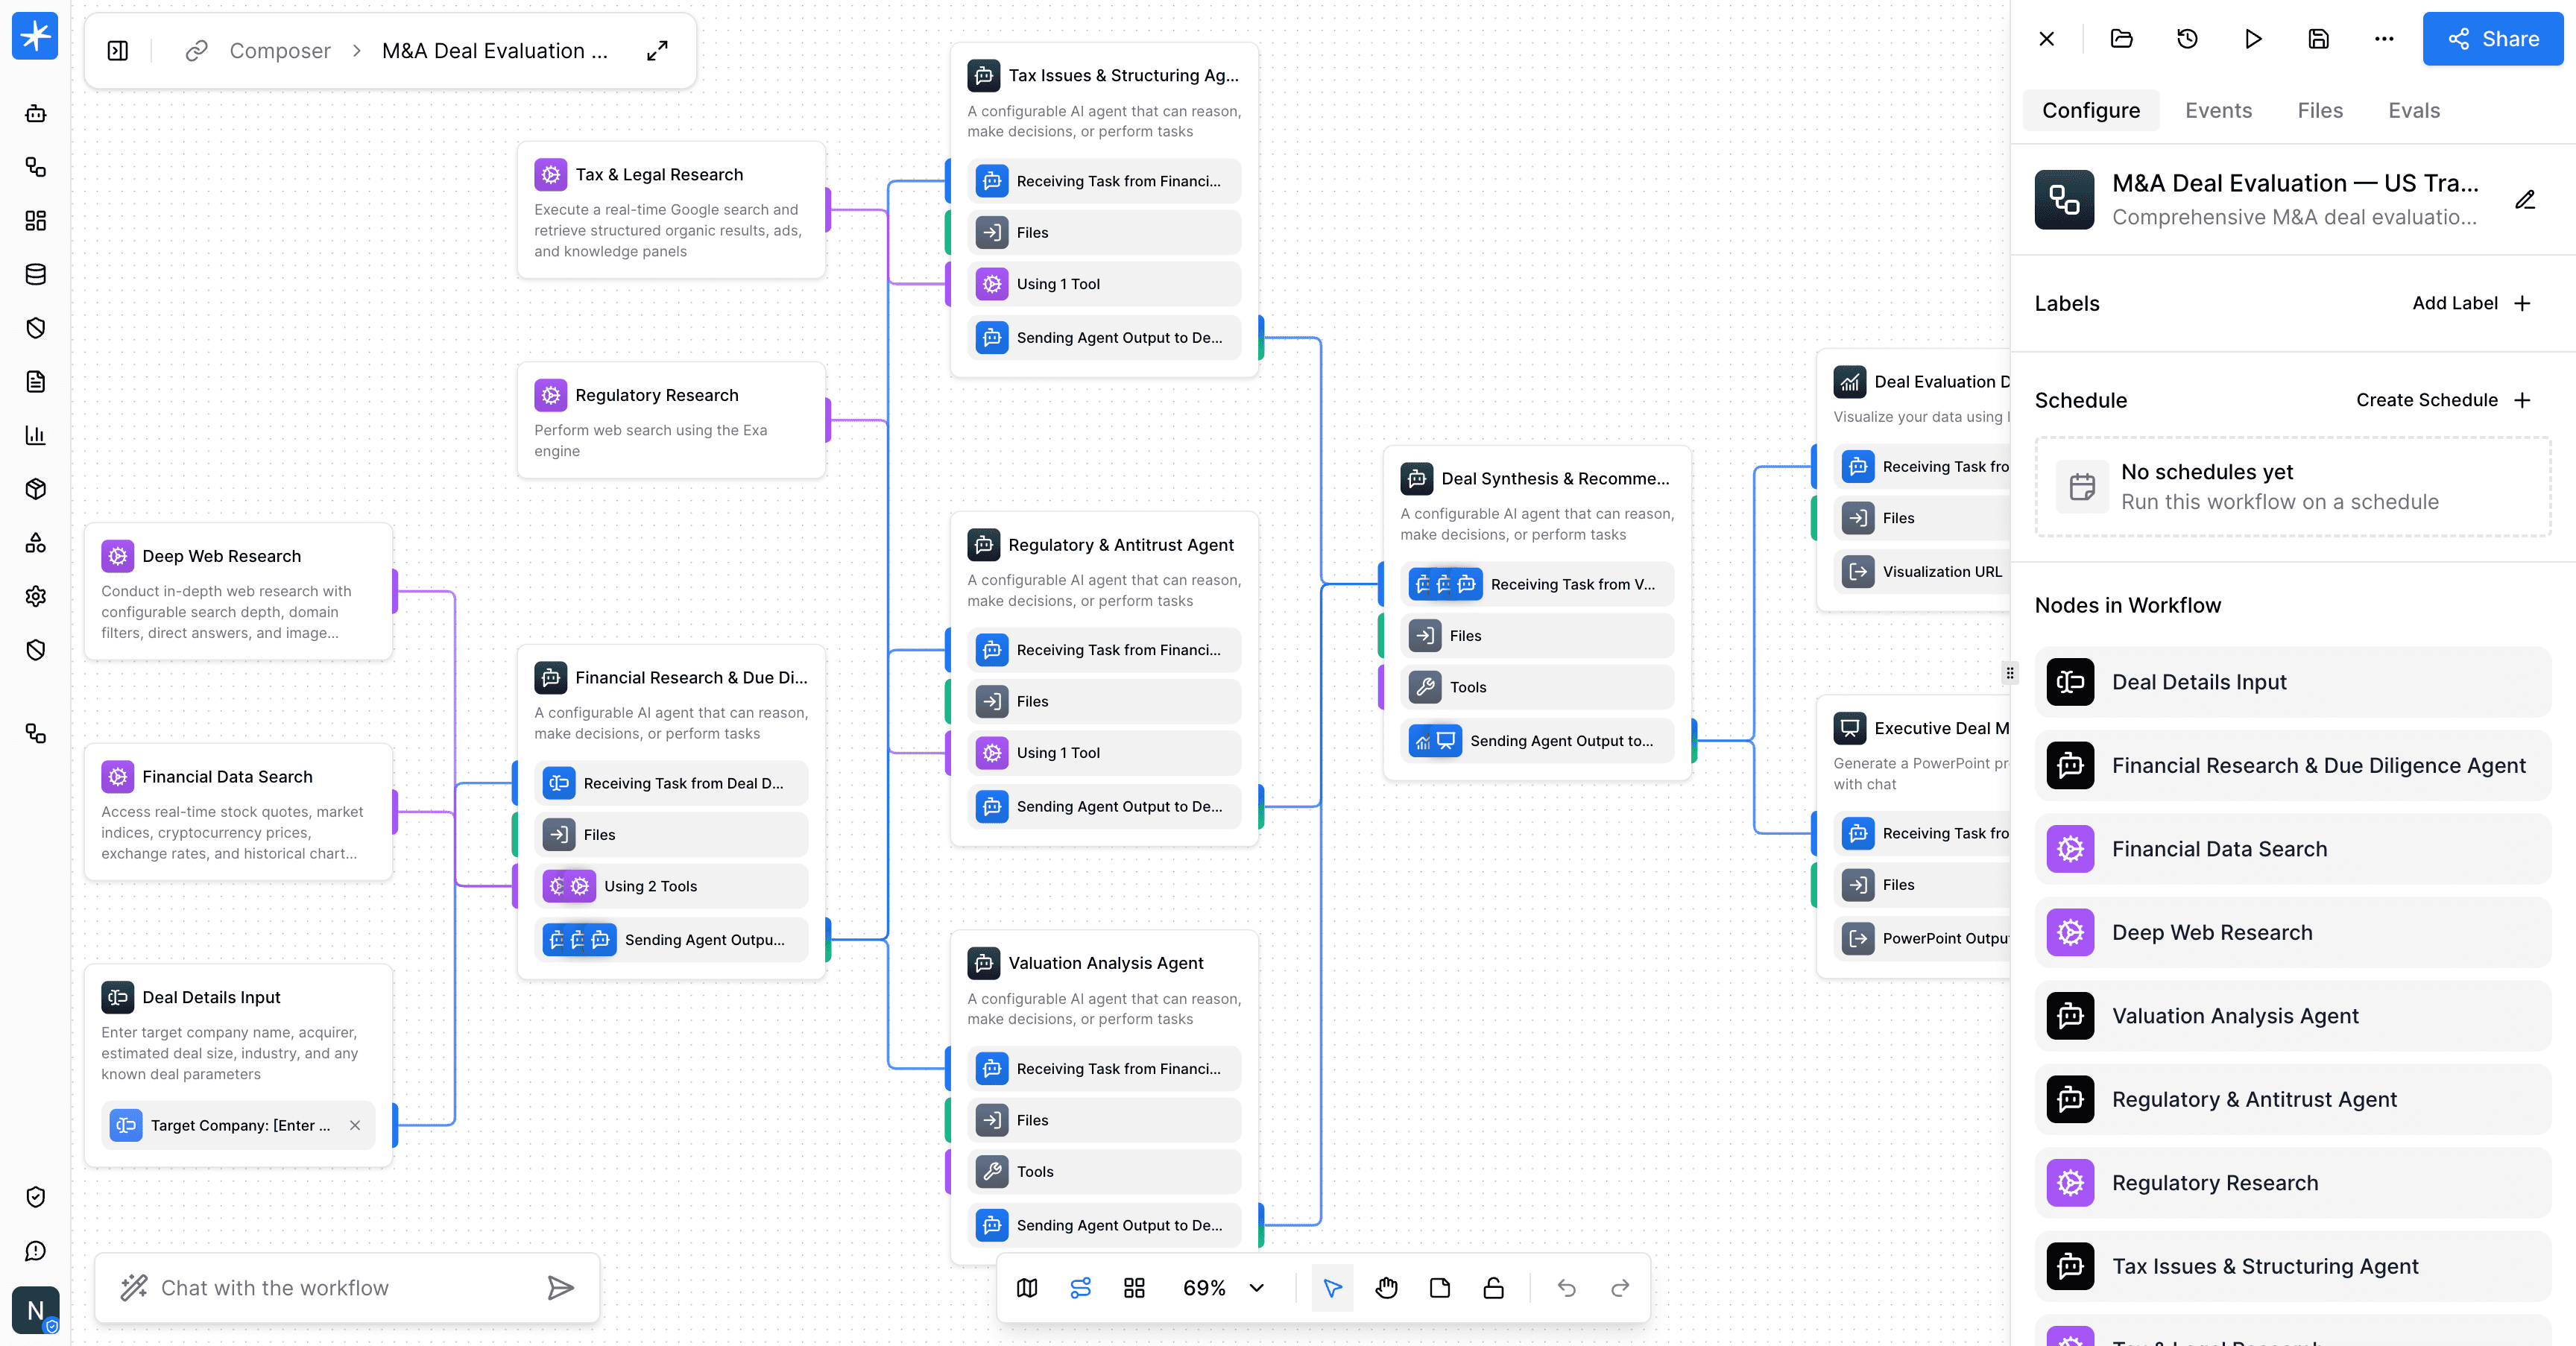Click the Composer breadcrumb
This screenshot has width=2576, height=1346.
[x=280, y=50]
